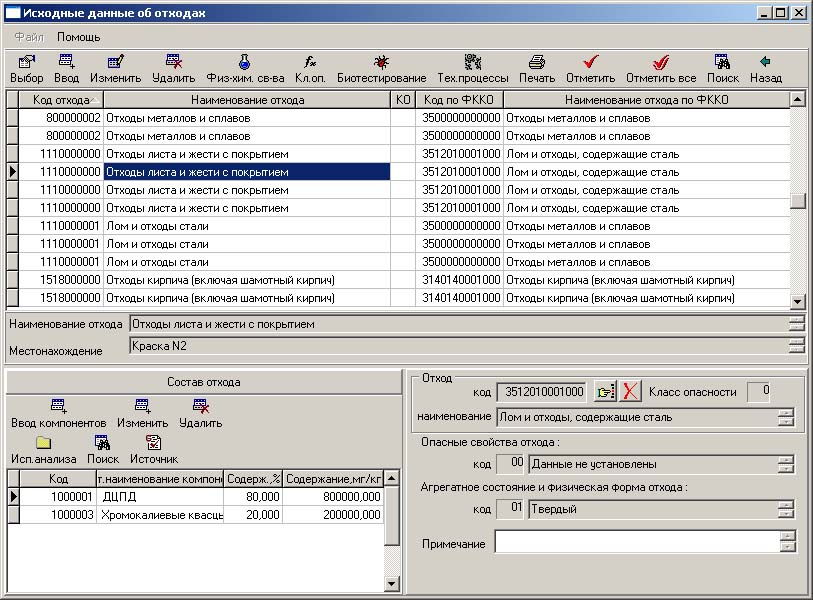Screen dimensions: 813x600
Task: Click the Примечание input field
Action: pyautogui.click(x=636, y=542)
